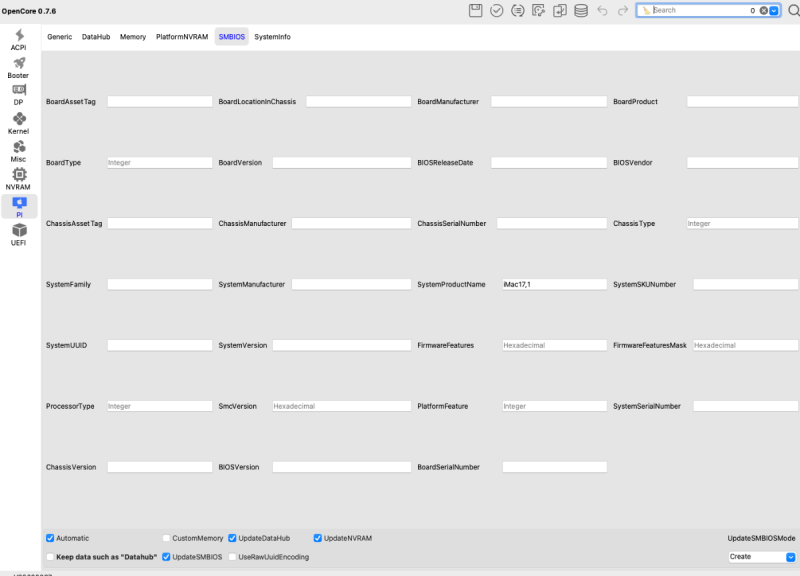Switch to the PlatformNVRAM tab
This screenshot has height=576, width=800.
click(182, 37)
